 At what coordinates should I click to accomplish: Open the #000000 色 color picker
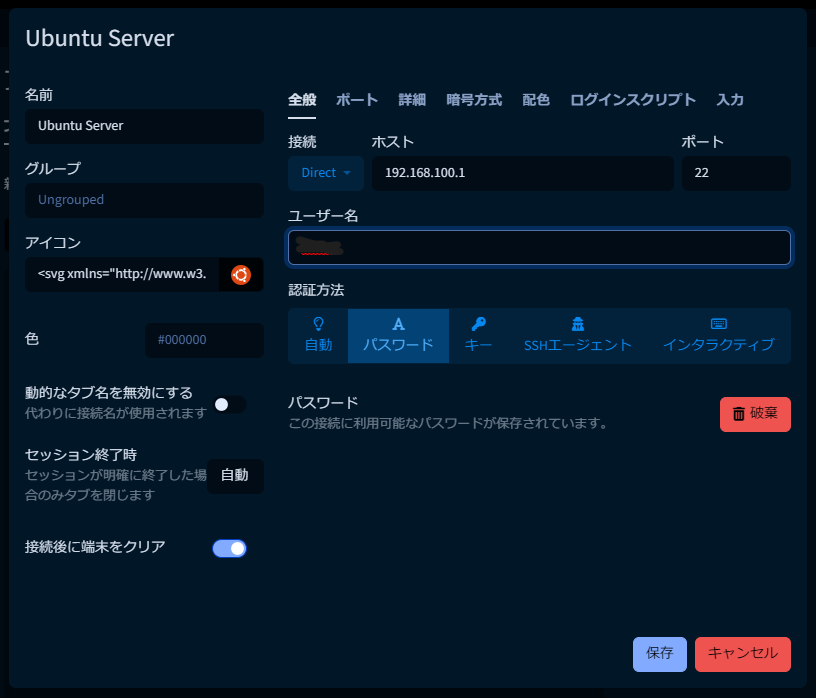coord(204,340)
